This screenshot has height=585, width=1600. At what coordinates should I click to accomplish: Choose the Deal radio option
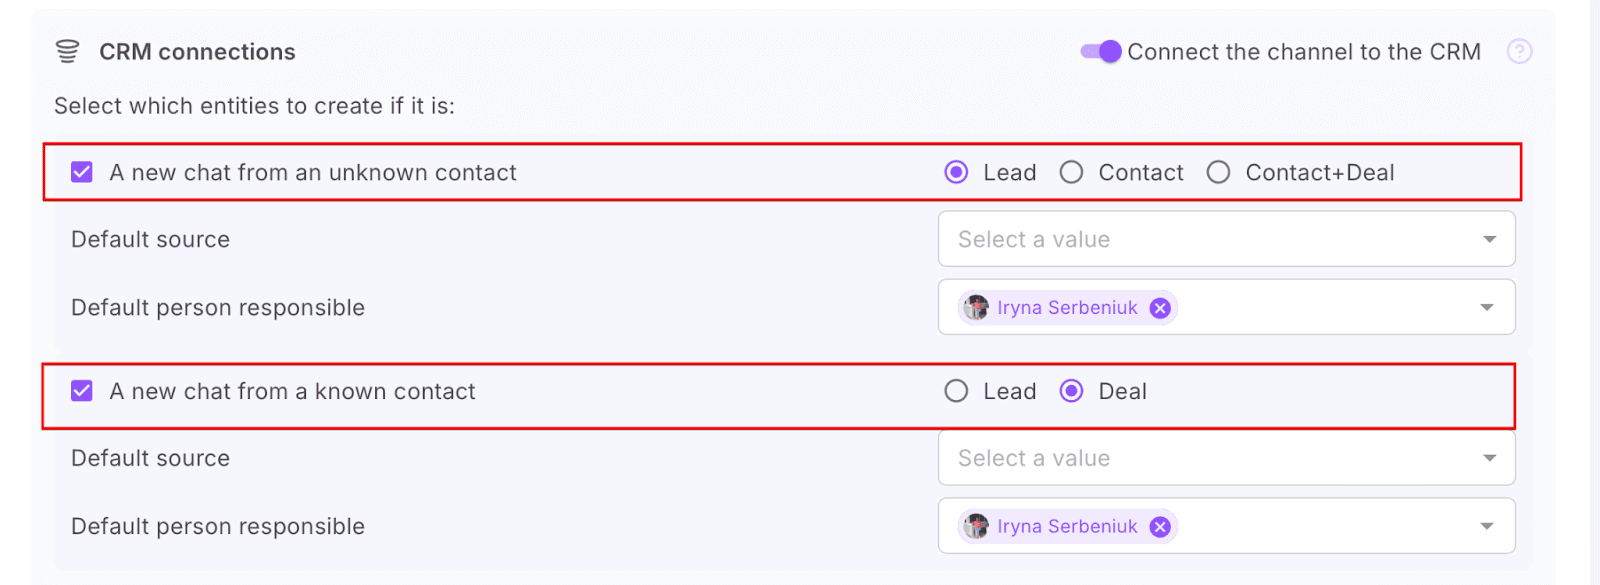pos(1071,391)
